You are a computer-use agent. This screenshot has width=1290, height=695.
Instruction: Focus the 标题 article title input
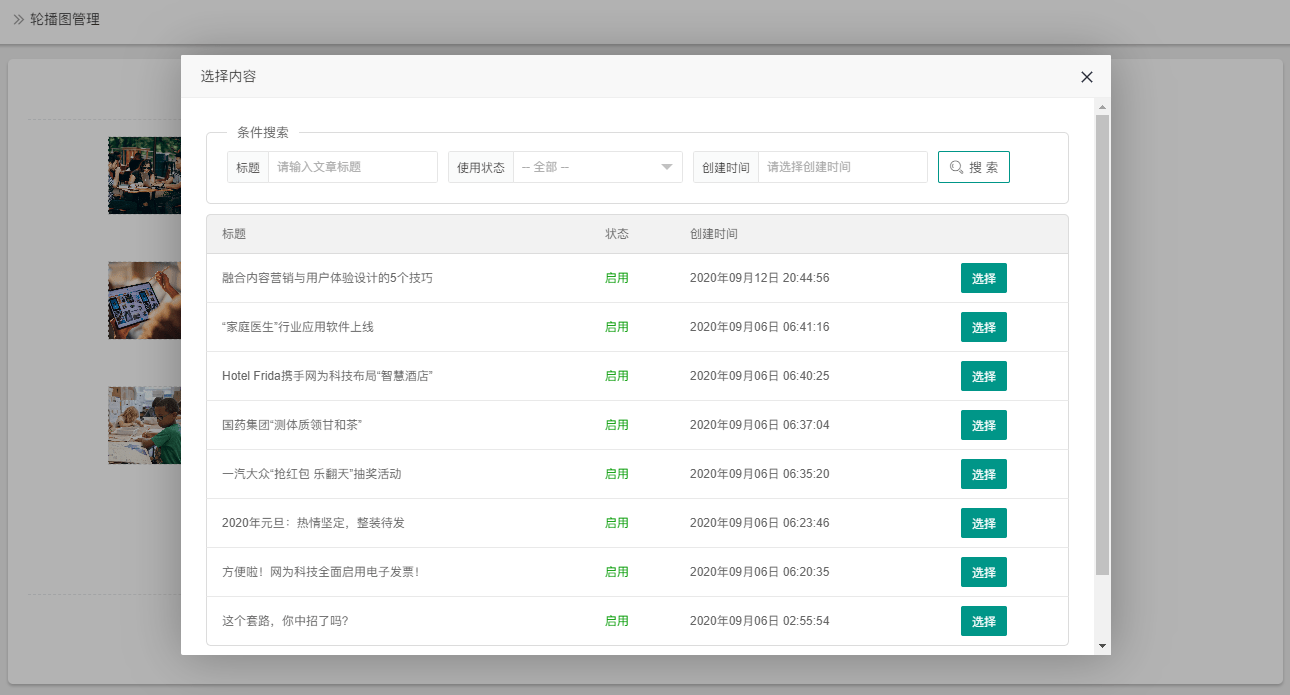(352, 167)
